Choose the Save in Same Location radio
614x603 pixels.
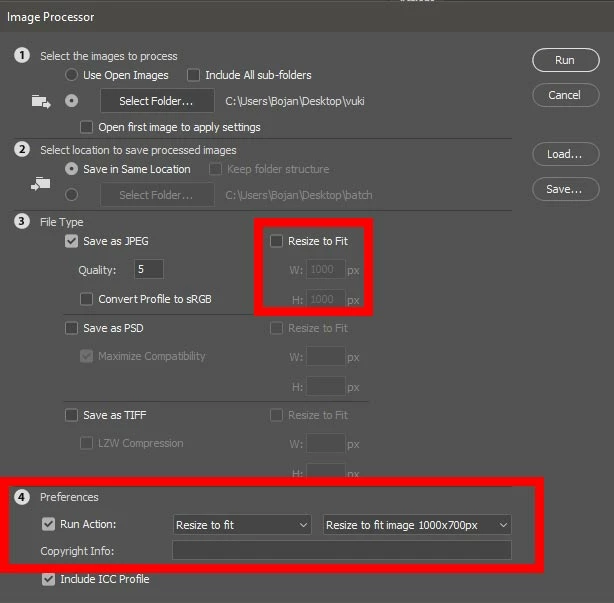coord(71,169)
